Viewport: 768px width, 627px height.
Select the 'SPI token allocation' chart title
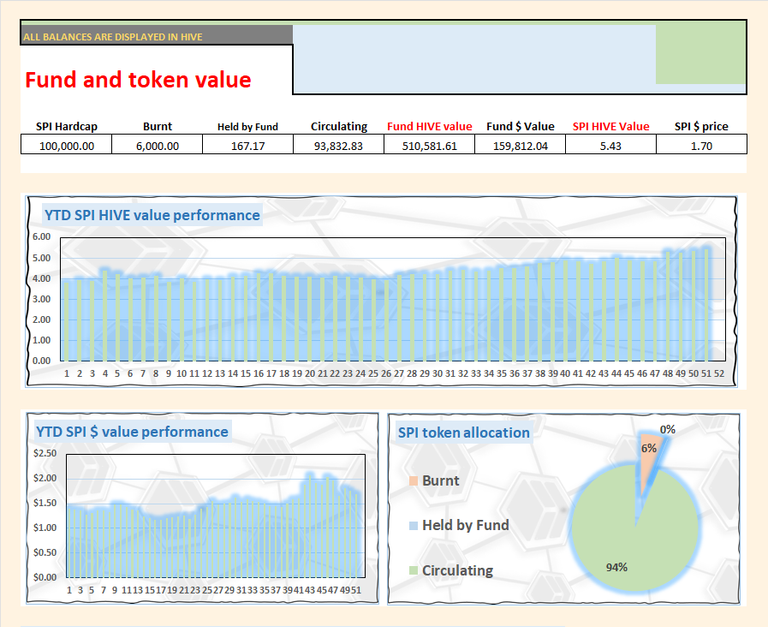(x=464, y=433)
